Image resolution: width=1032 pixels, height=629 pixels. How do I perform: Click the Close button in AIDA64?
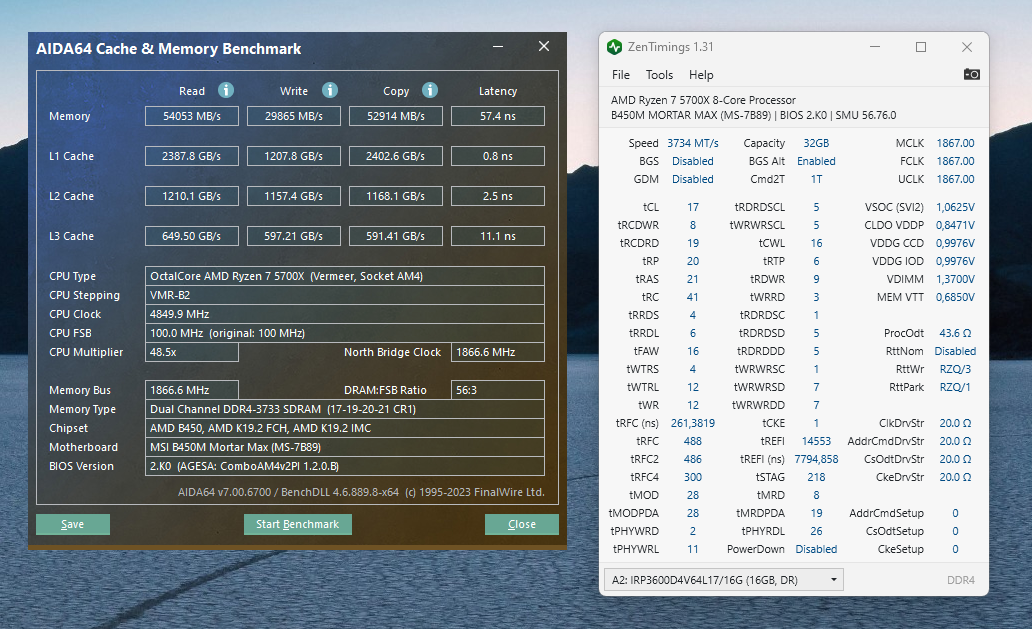click(522, 524)
